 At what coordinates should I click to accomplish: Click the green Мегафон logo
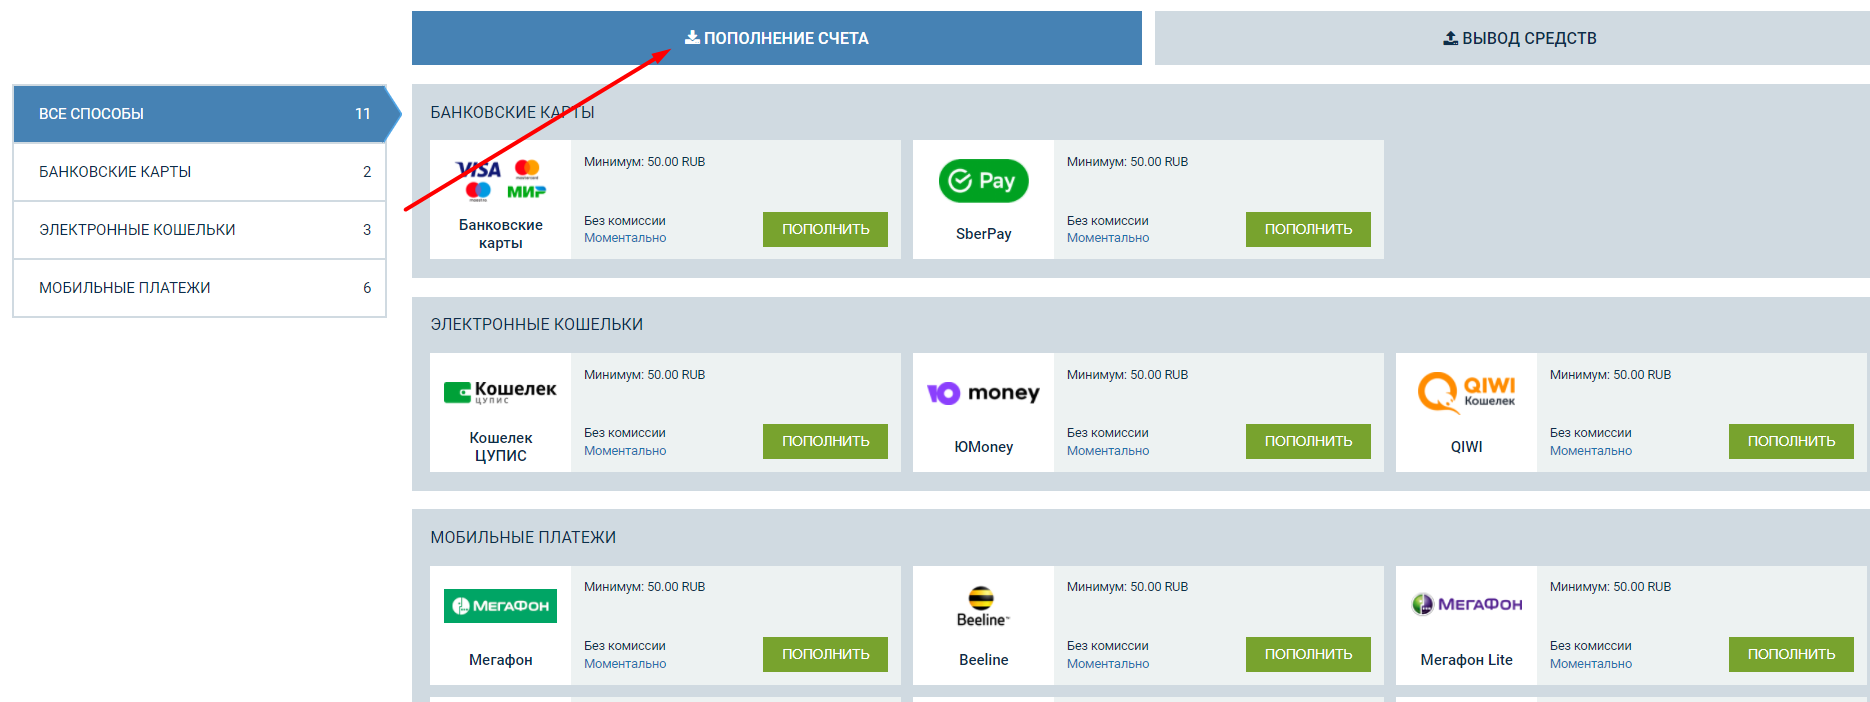point(500,606)
